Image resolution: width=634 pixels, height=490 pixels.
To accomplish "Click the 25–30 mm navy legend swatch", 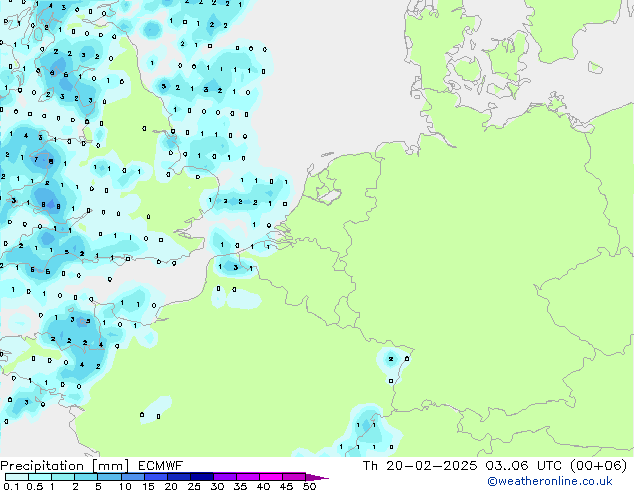I will click(x=202, y=477).
